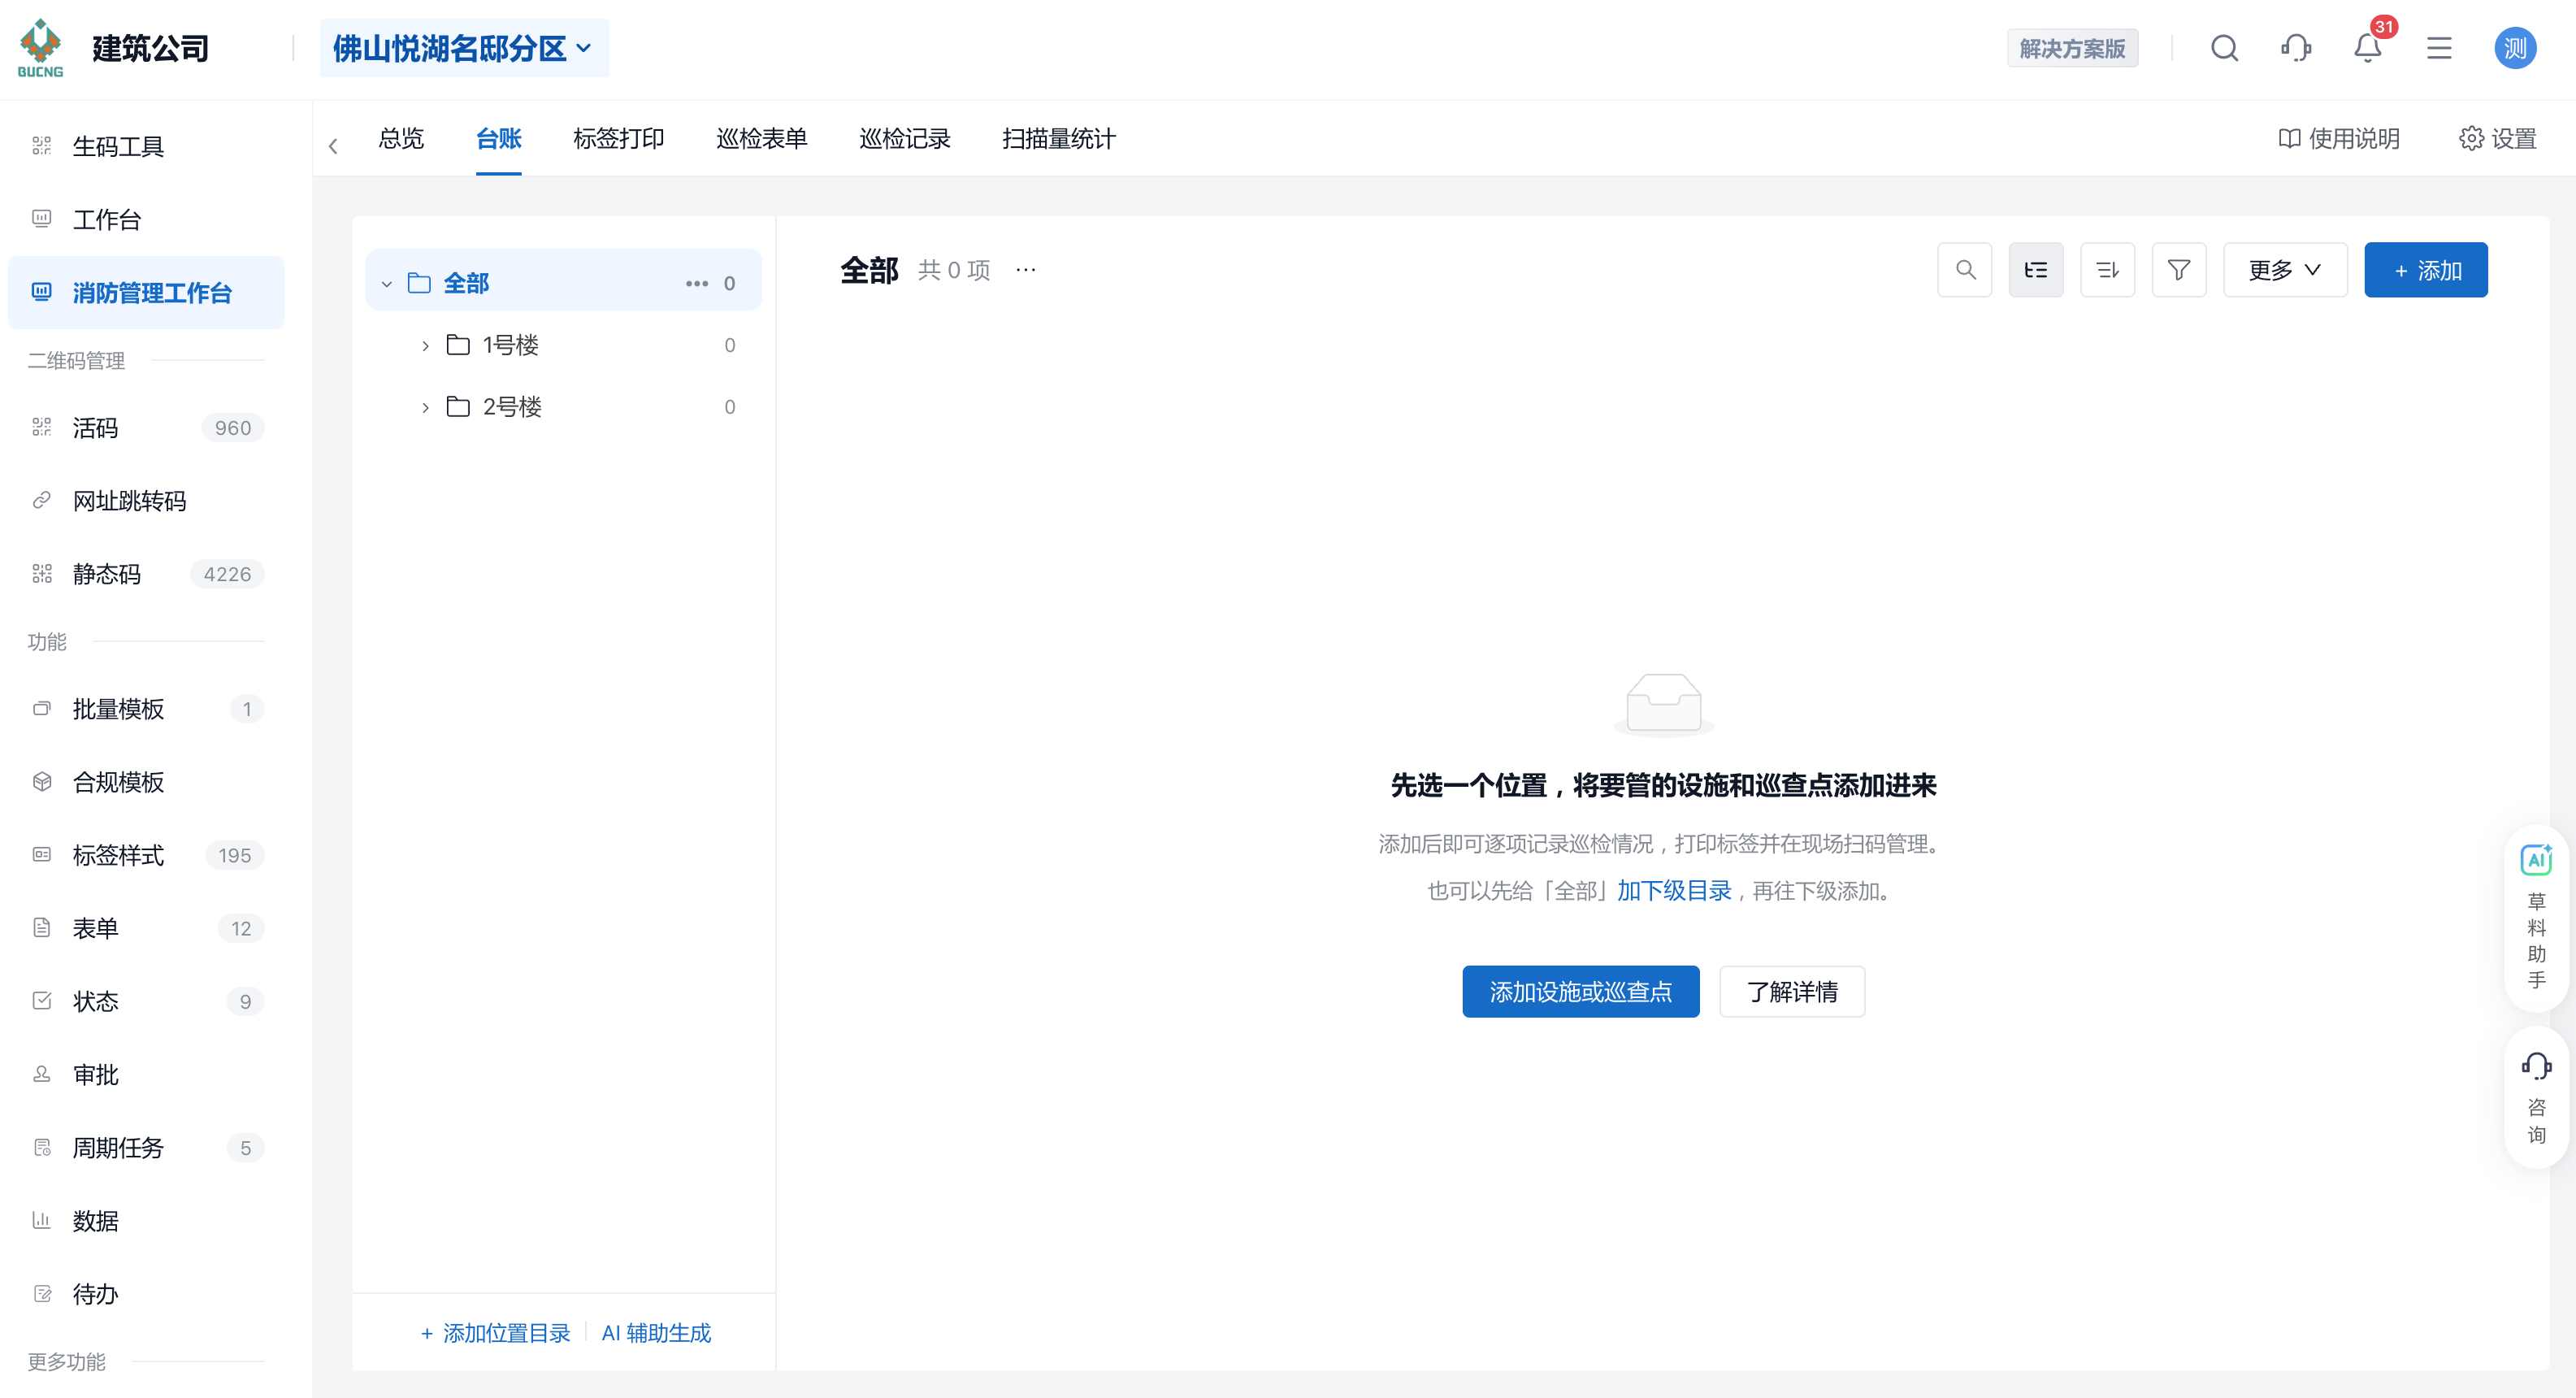Click 添加设施或巡查点 button
2576x1398 pixels.
click(1580, 992)
